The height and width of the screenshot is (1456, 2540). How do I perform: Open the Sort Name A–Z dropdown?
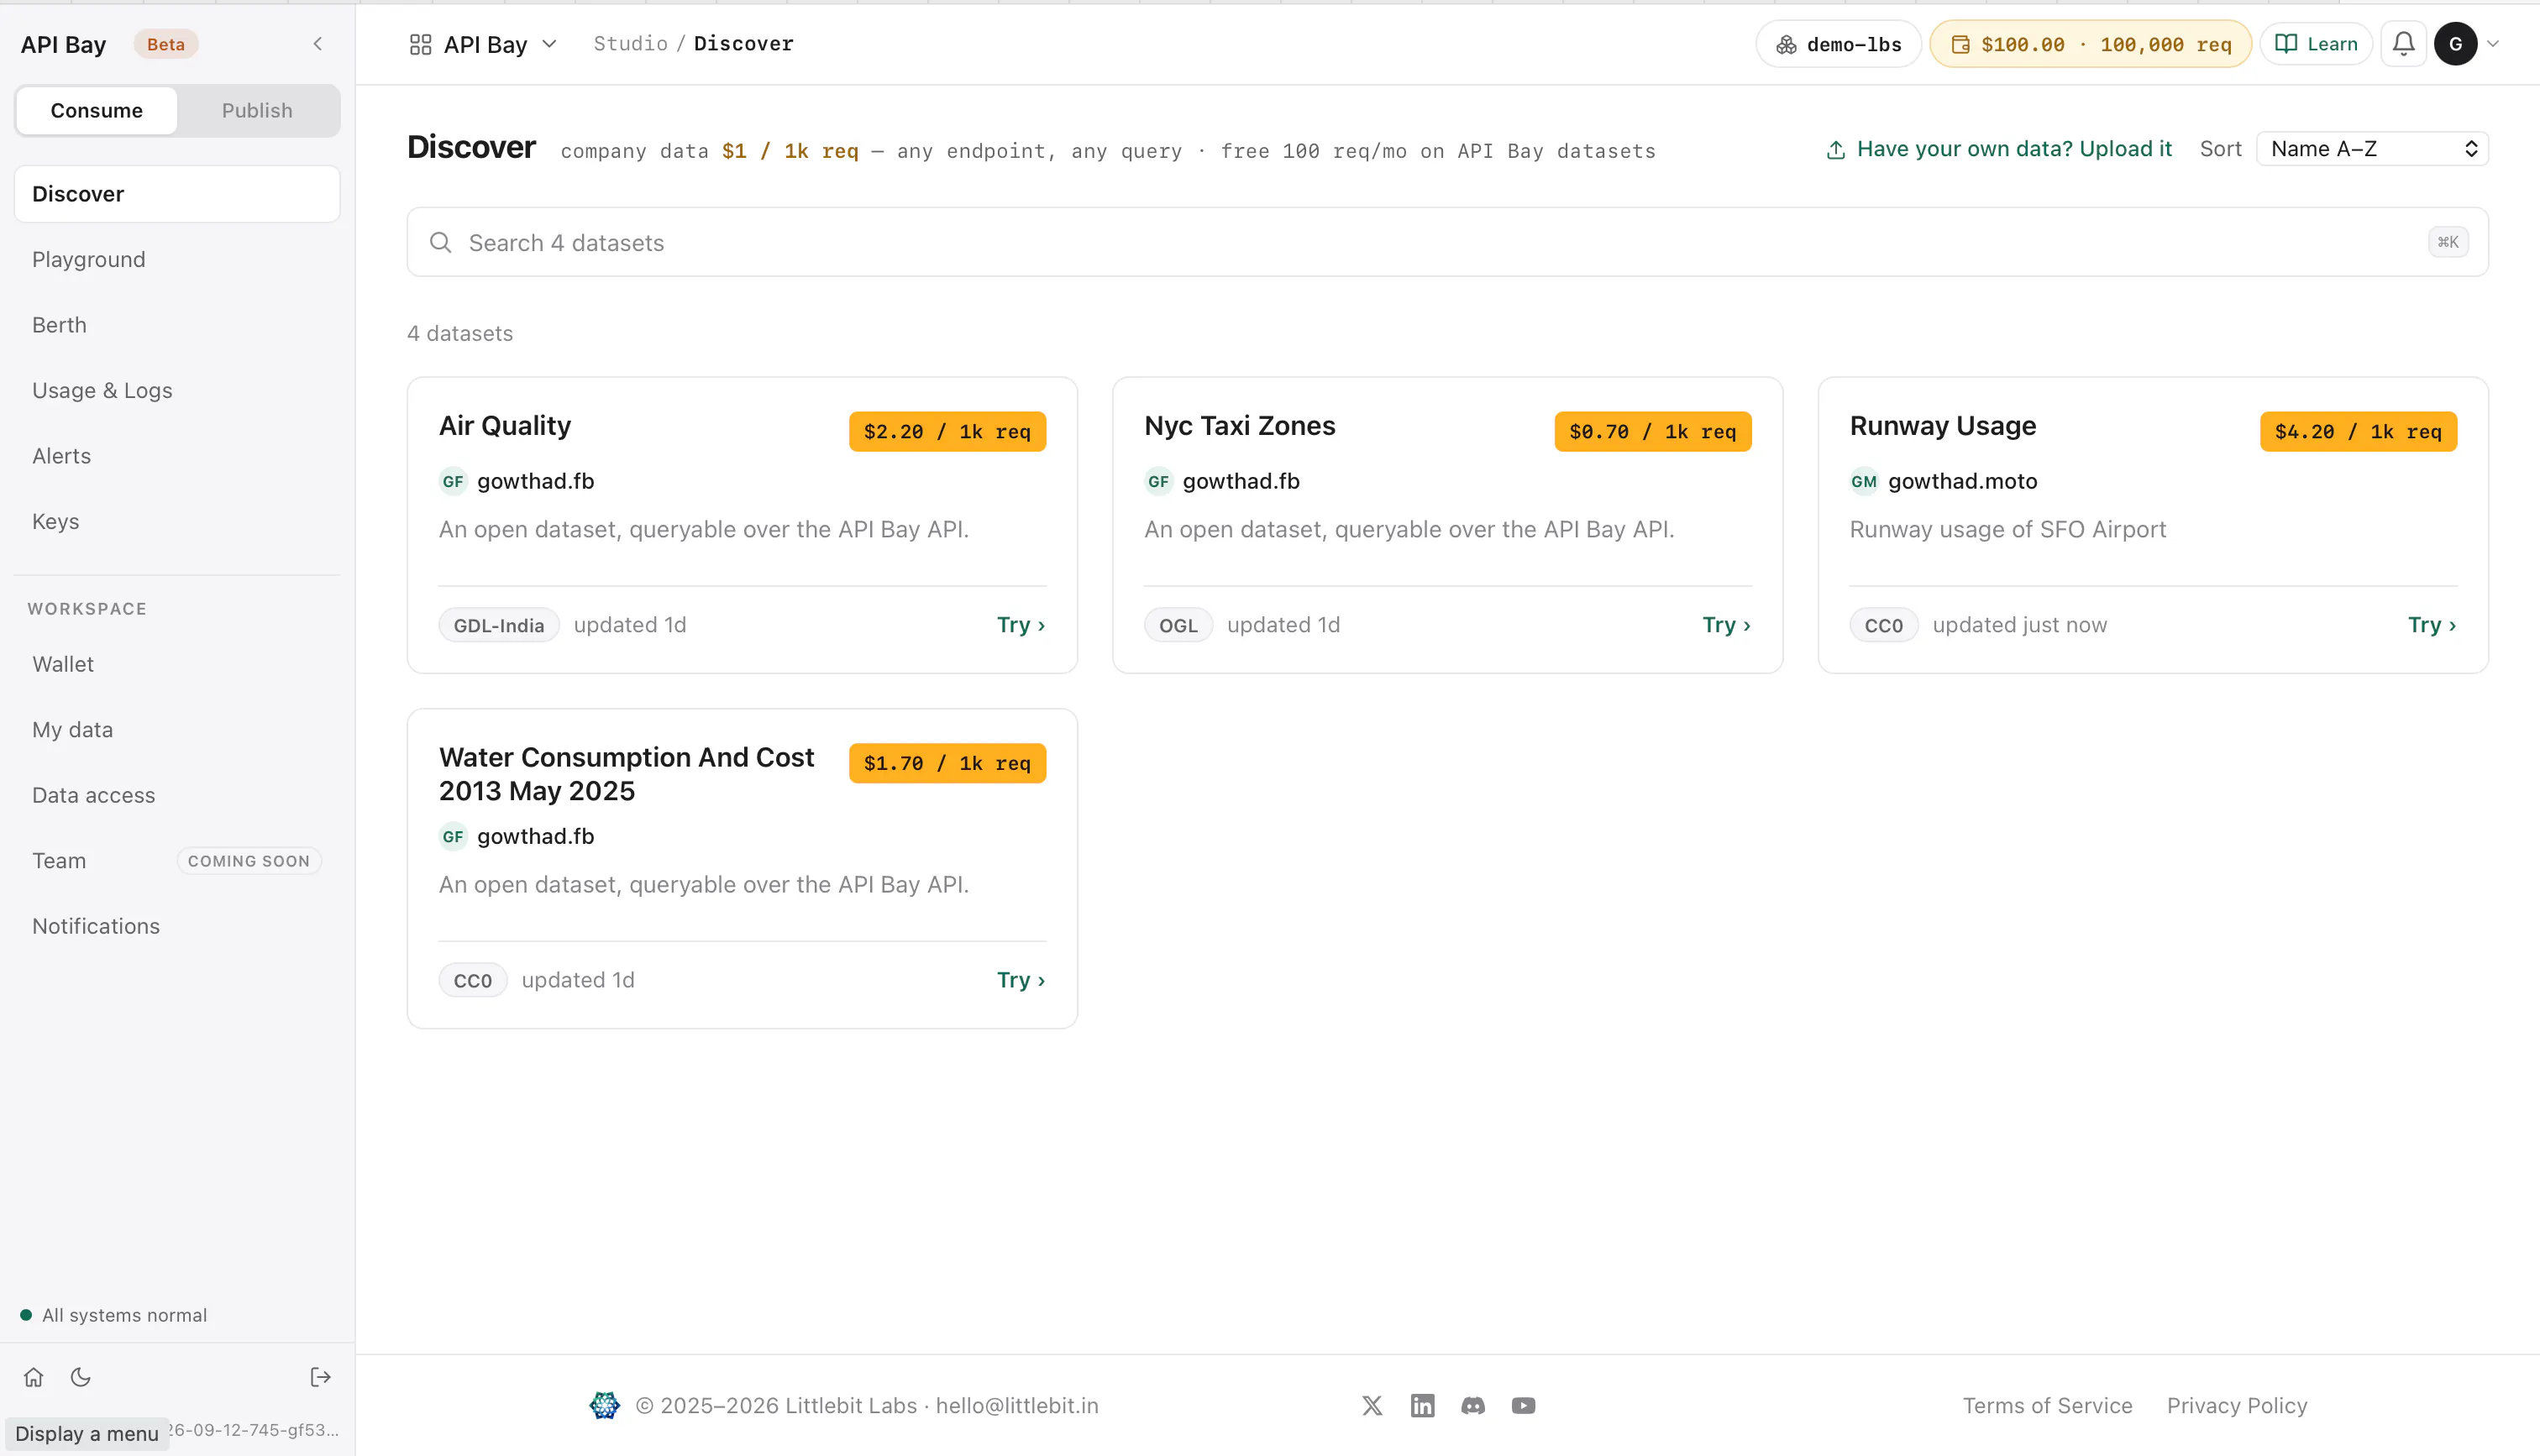point(2372,149)
